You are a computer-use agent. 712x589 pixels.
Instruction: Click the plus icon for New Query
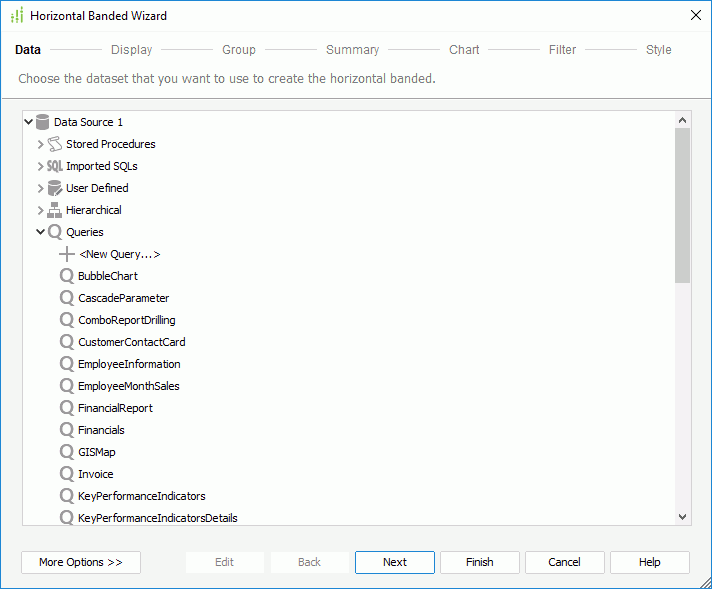(x=67, y=254)
